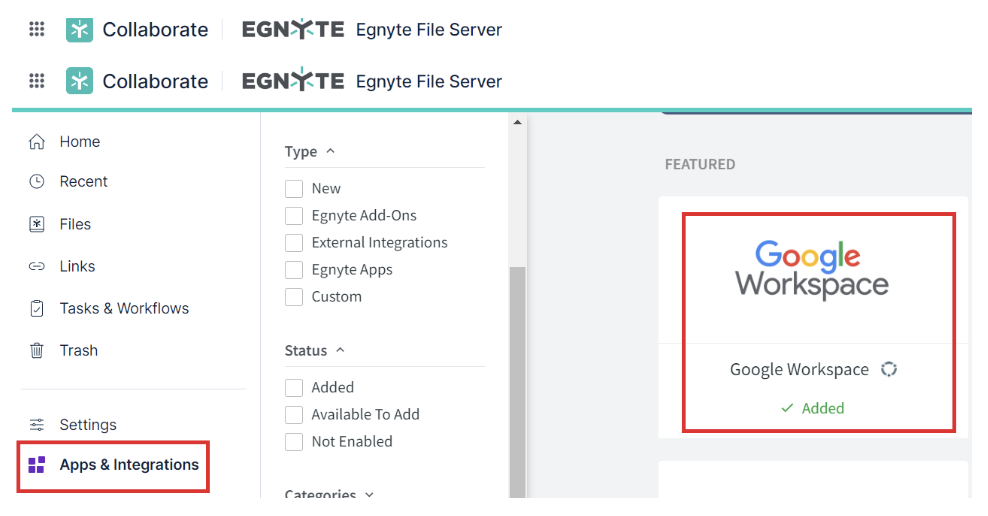Collapse the Status filter section
This screenshot has width=988, height=516.
click(x=340, y=350)
